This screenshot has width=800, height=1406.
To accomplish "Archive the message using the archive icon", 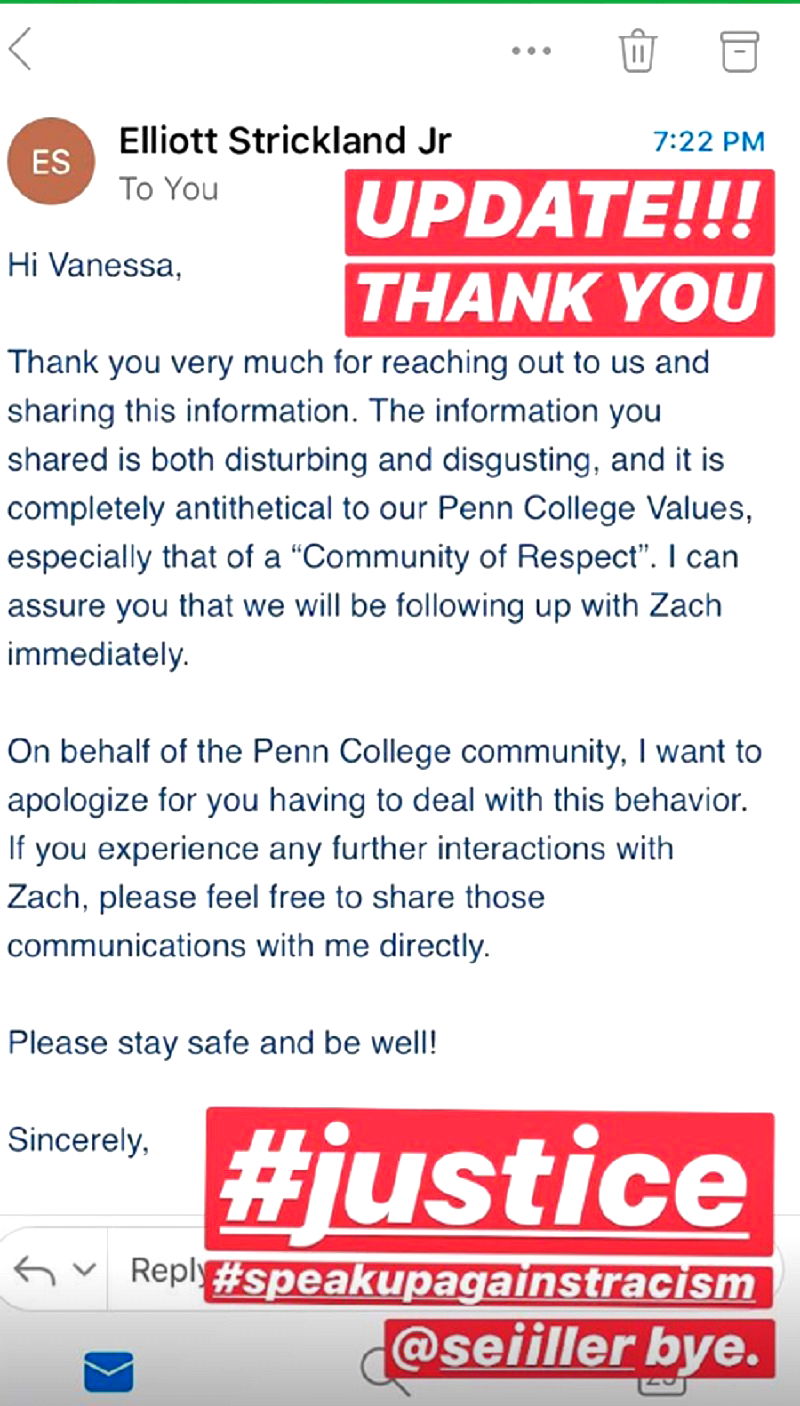I will tap(740, 50).
